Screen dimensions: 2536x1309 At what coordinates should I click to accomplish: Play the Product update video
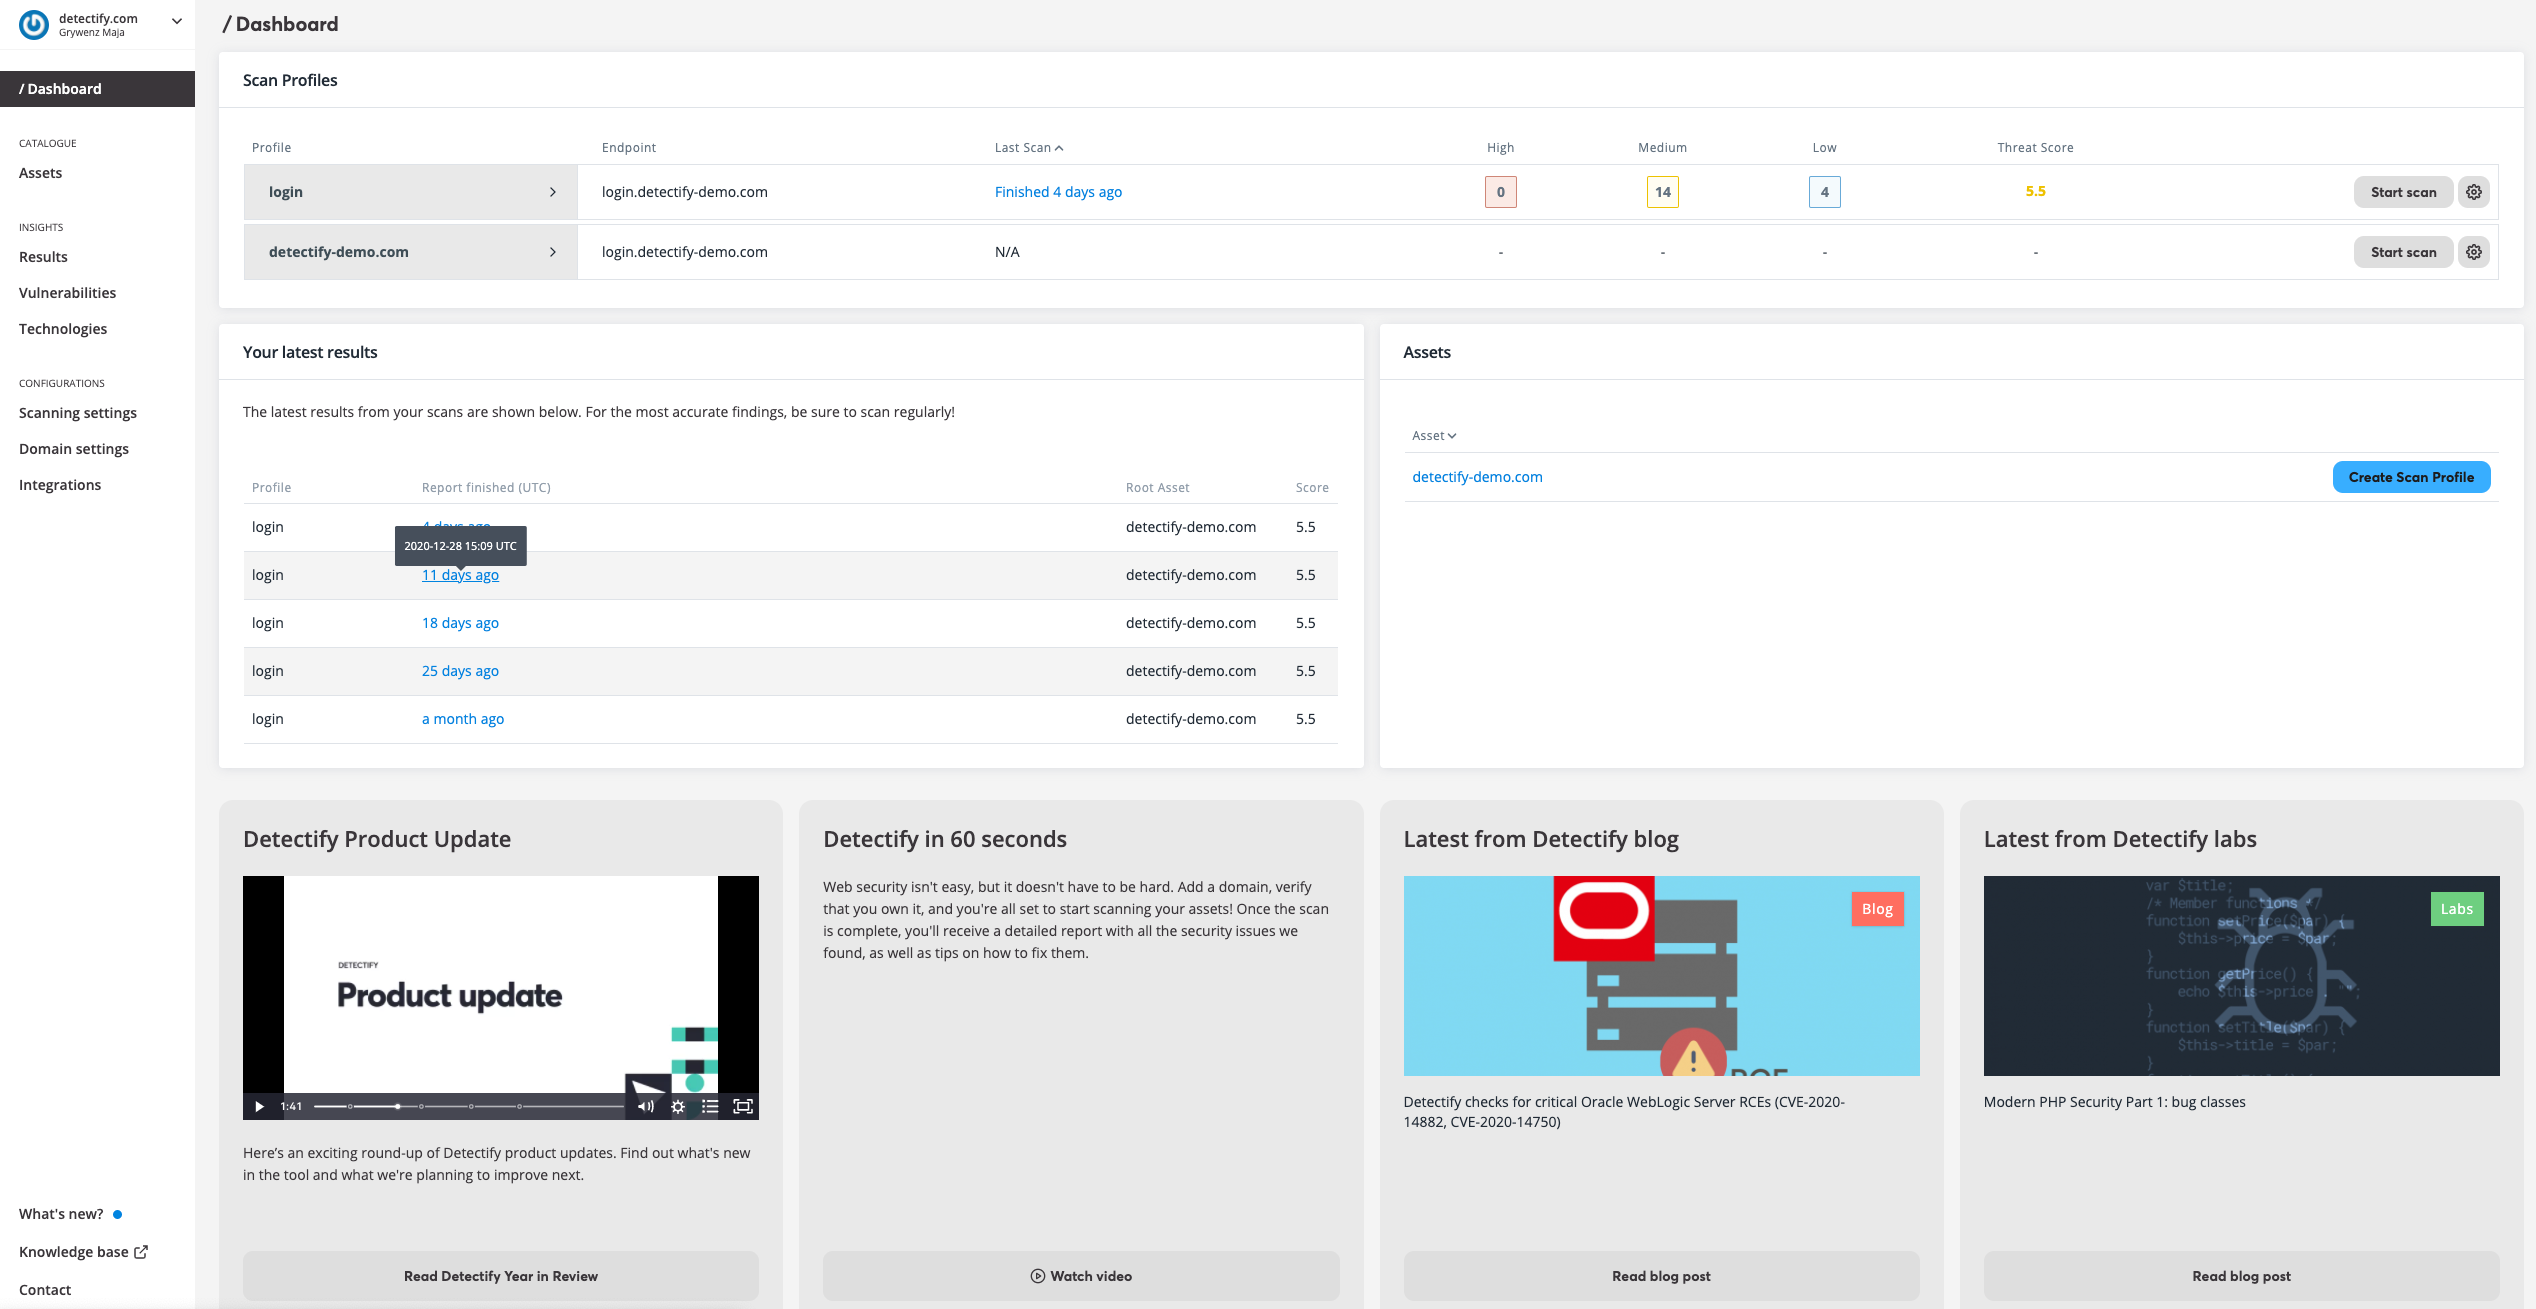click(x=259, y=1106)
